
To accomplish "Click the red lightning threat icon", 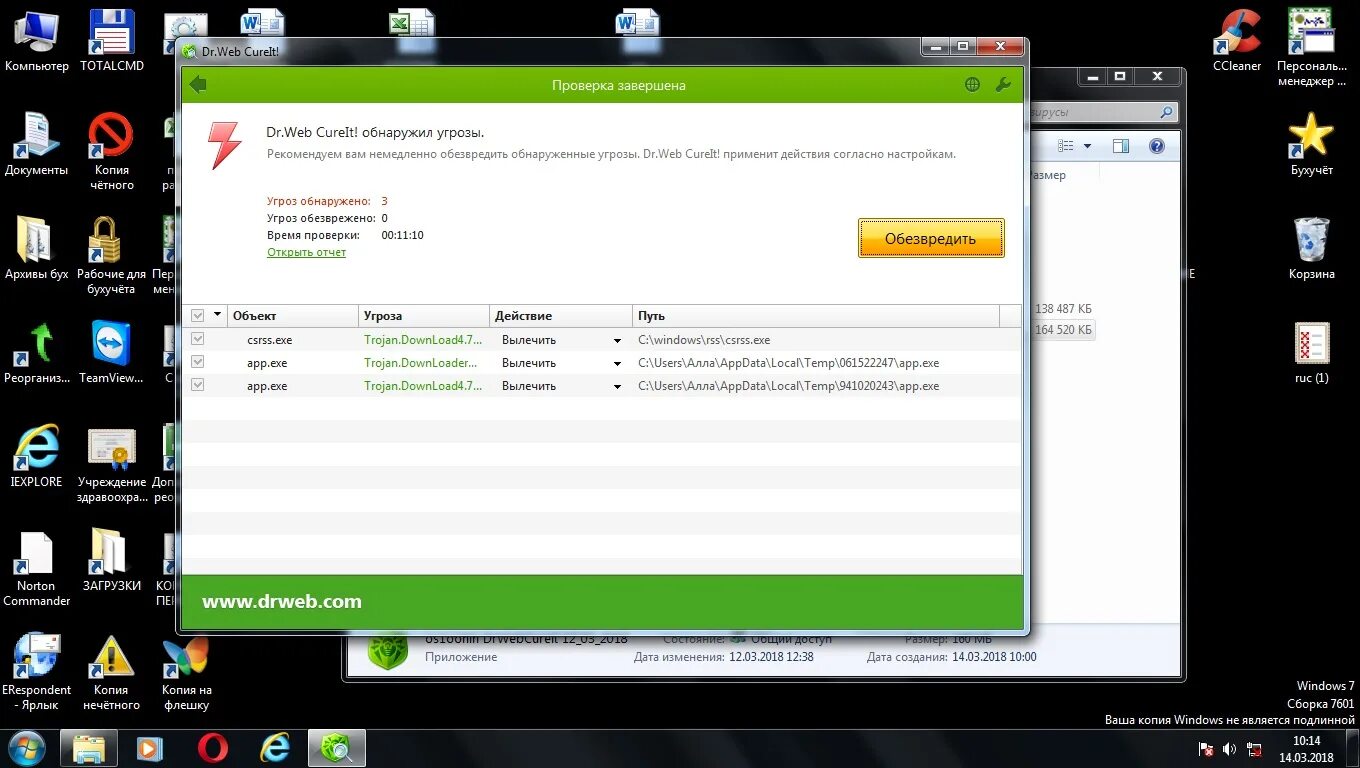I will (225, 145).
